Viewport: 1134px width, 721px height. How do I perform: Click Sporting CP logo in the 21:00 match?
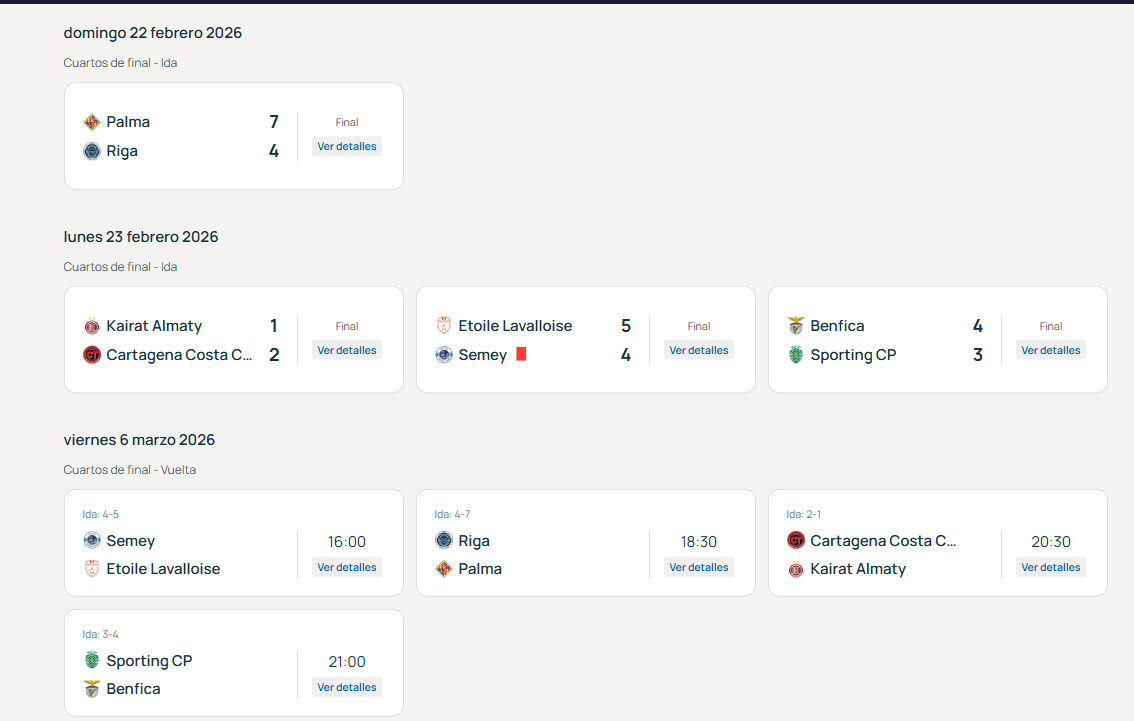92,660
